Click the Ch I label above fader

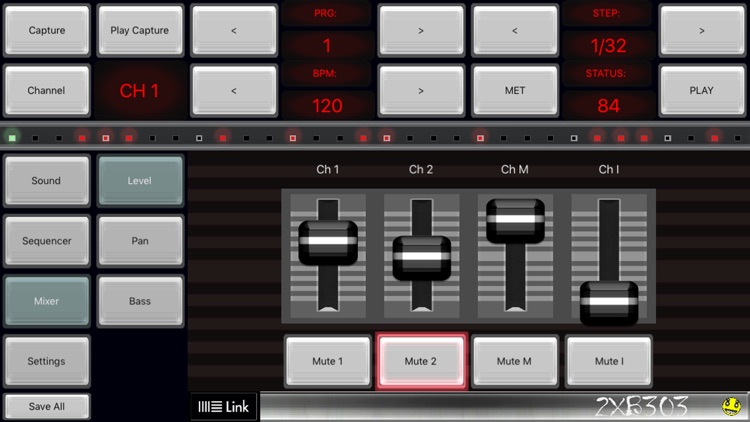point(608,169)
